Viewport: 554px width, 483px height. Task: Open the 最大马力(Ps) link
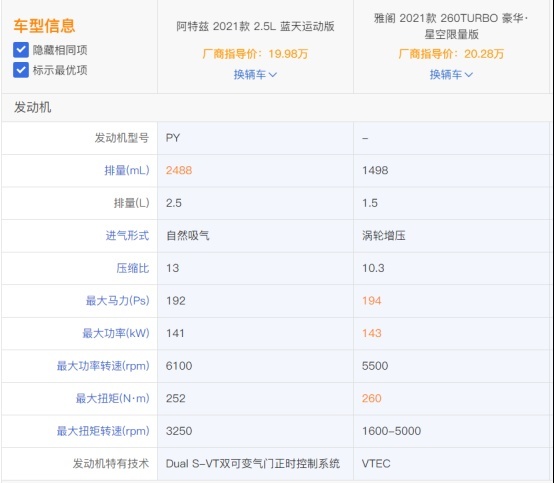(x=117, y=301)
